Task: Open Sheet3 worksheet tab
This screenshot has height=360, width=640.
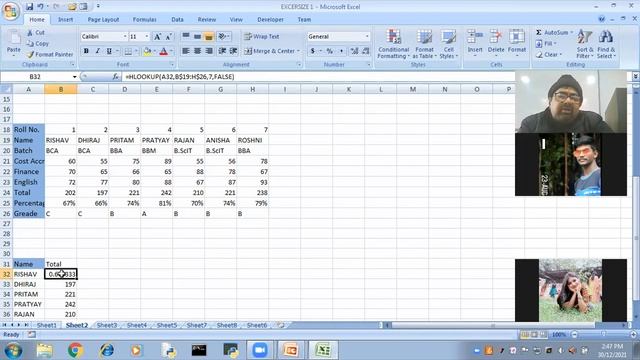Action: 107,325
